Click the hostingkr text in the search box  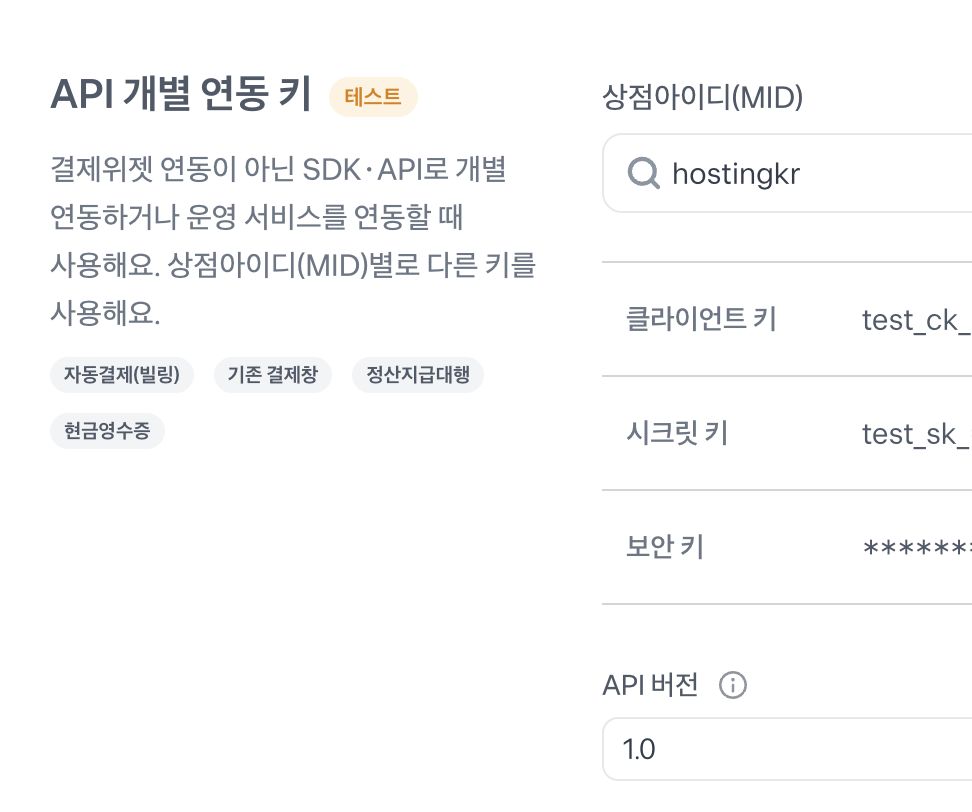click(x=736, y=174)
